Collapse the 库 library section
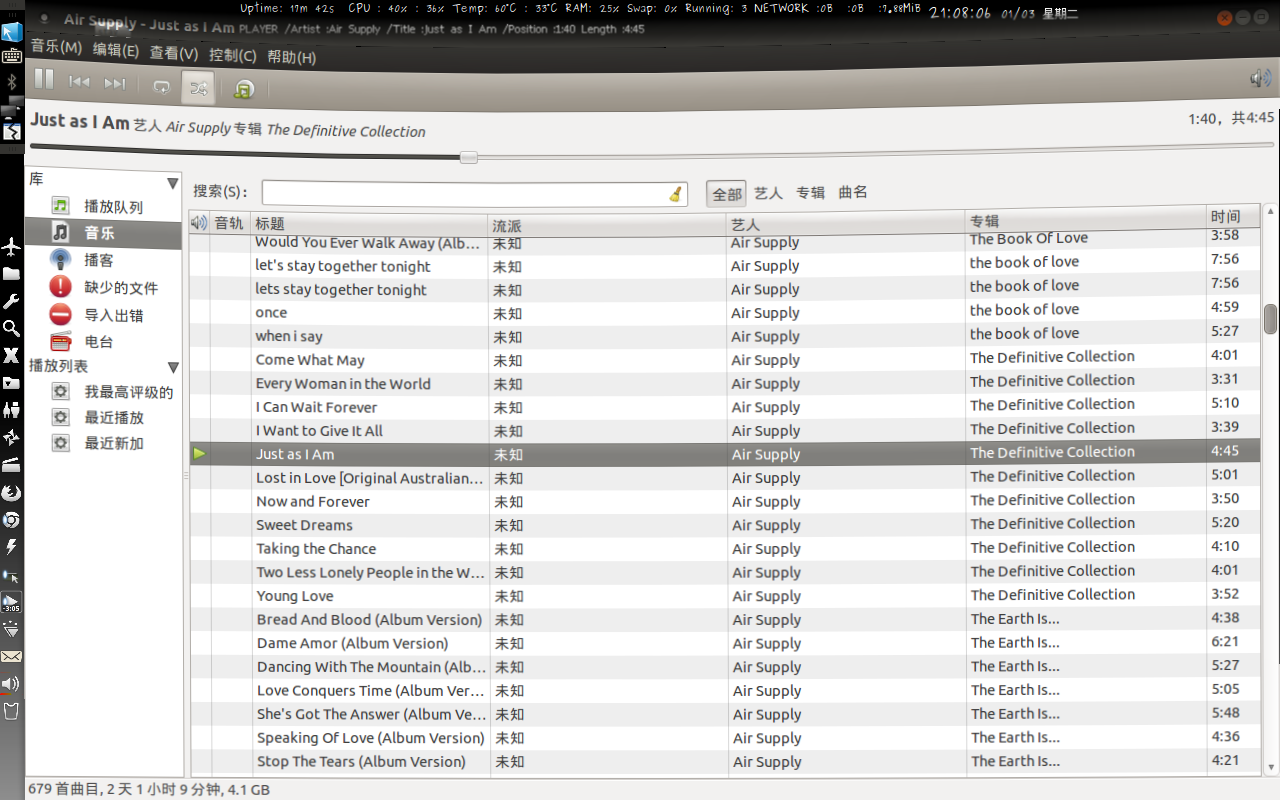 [173, 183]
